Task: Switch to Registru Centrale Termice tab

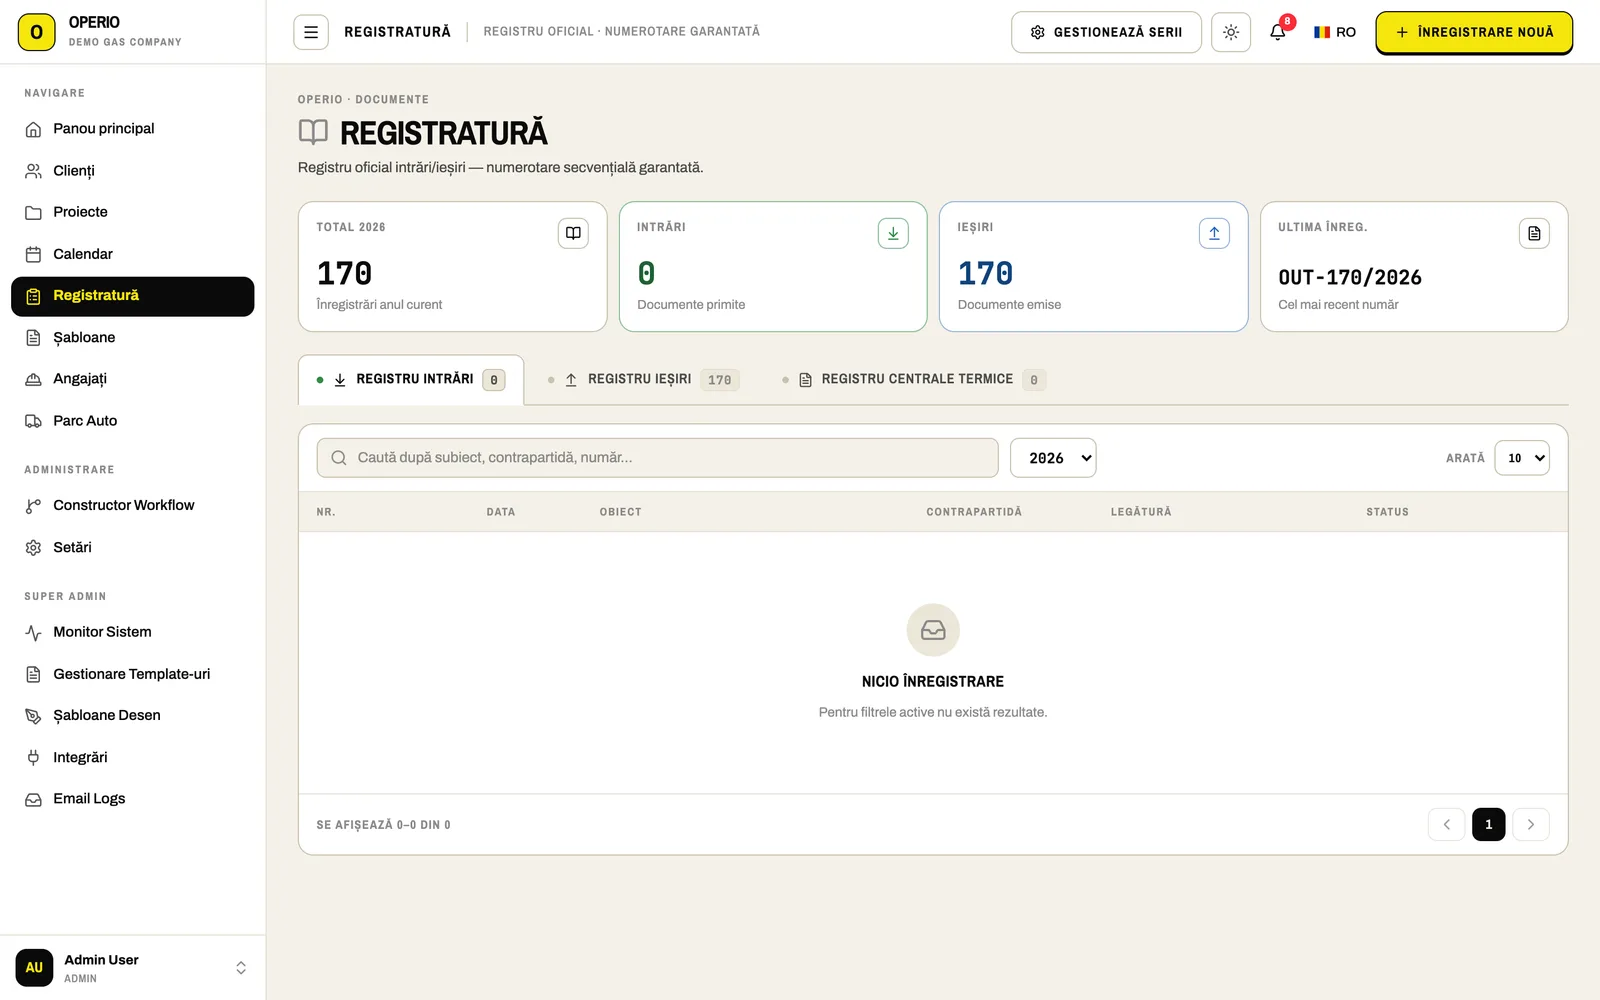Action: [914, 380]
